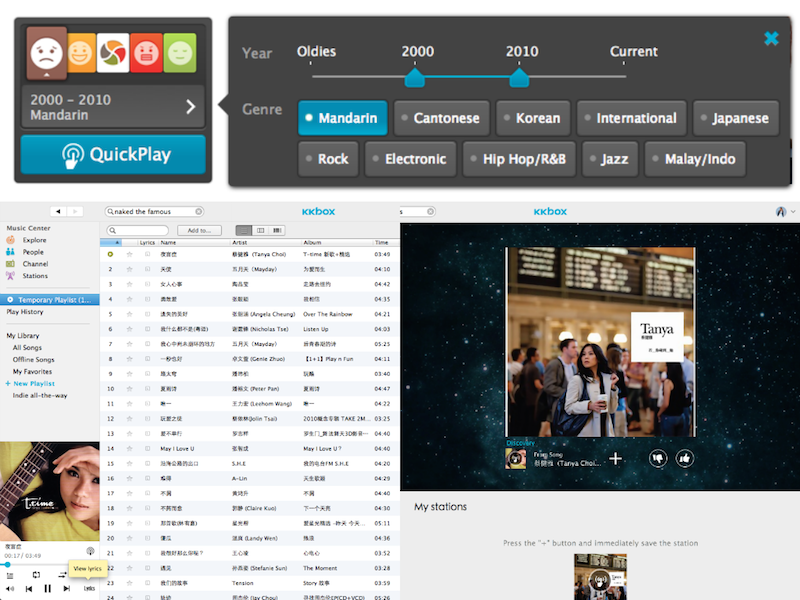Open Offline Songs

tap(33, 360)
